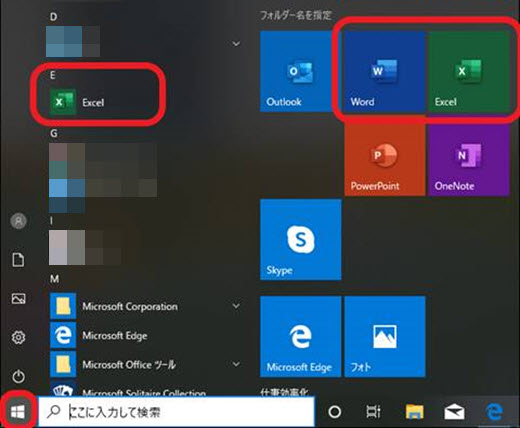Open the Mail icon on the taskbar
520x428 pixels.
point(454,412)
